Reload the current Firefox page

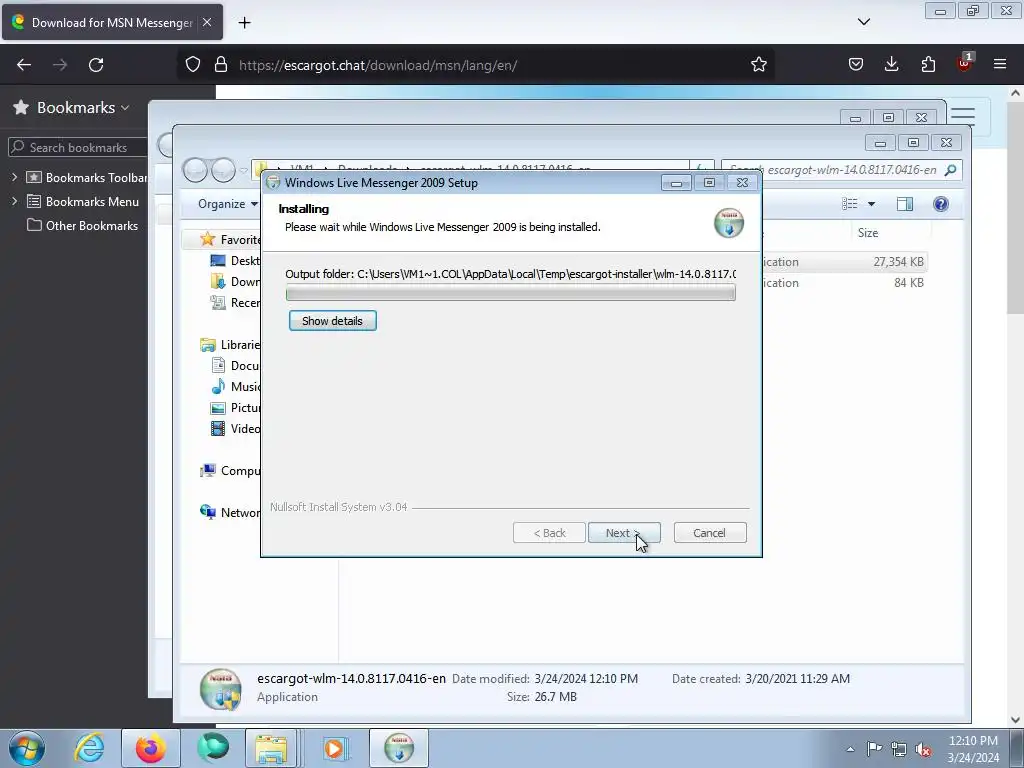click(96, 65)
